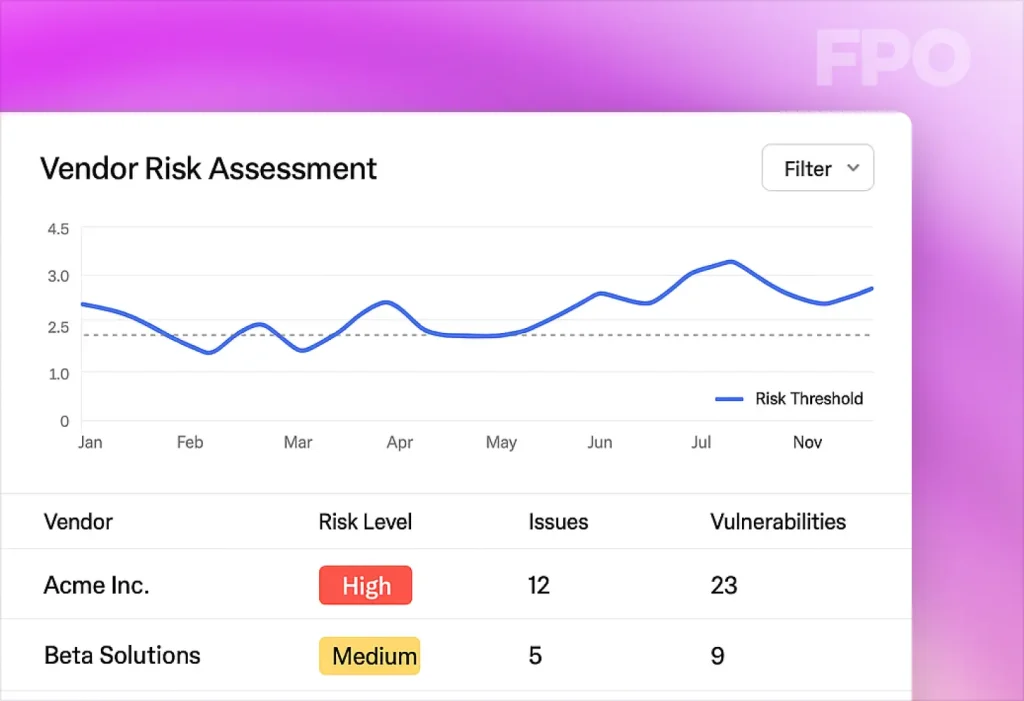
Task: Click the vulnerabilities count 9 for Beta Solutions
Action: tap(717, 656)
